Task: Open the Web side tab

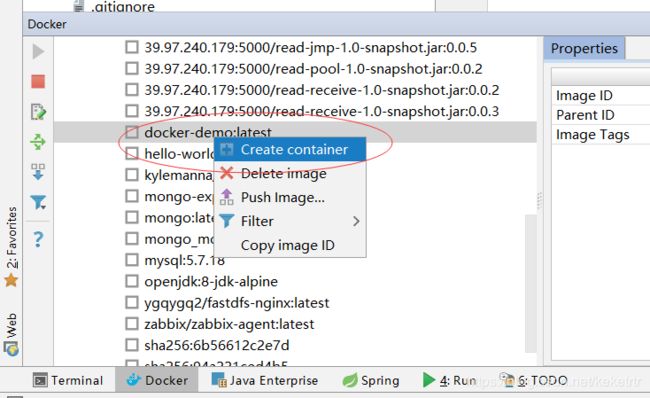Action: coord(11,335)
